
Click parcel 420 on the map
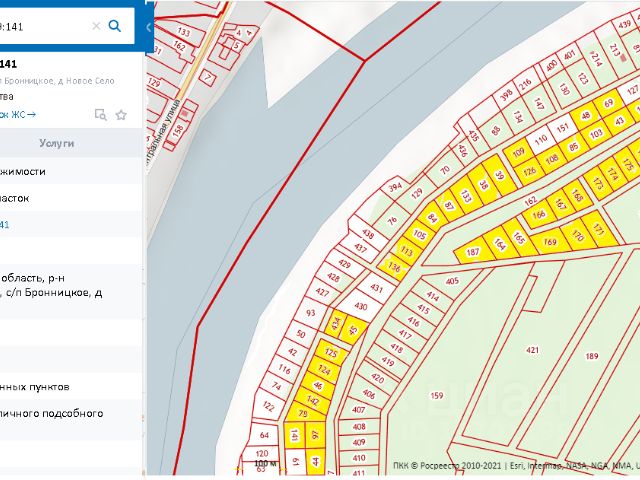(377, 378)
